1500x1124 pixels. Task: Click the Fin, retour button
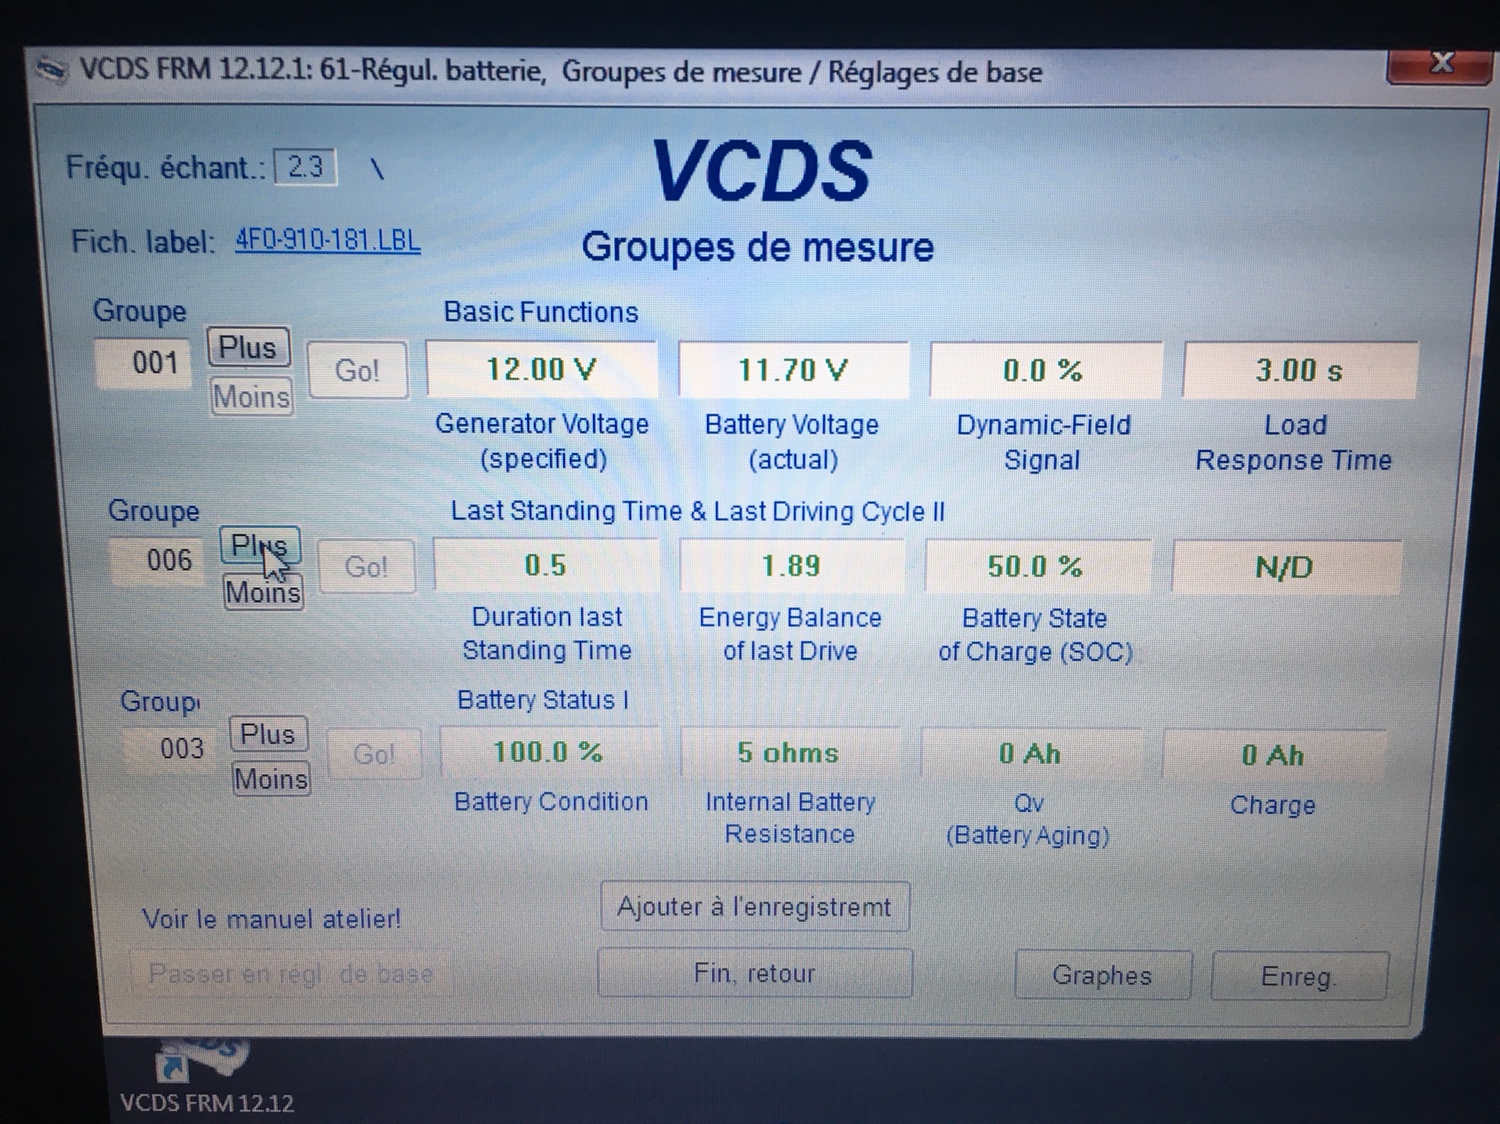754,973
